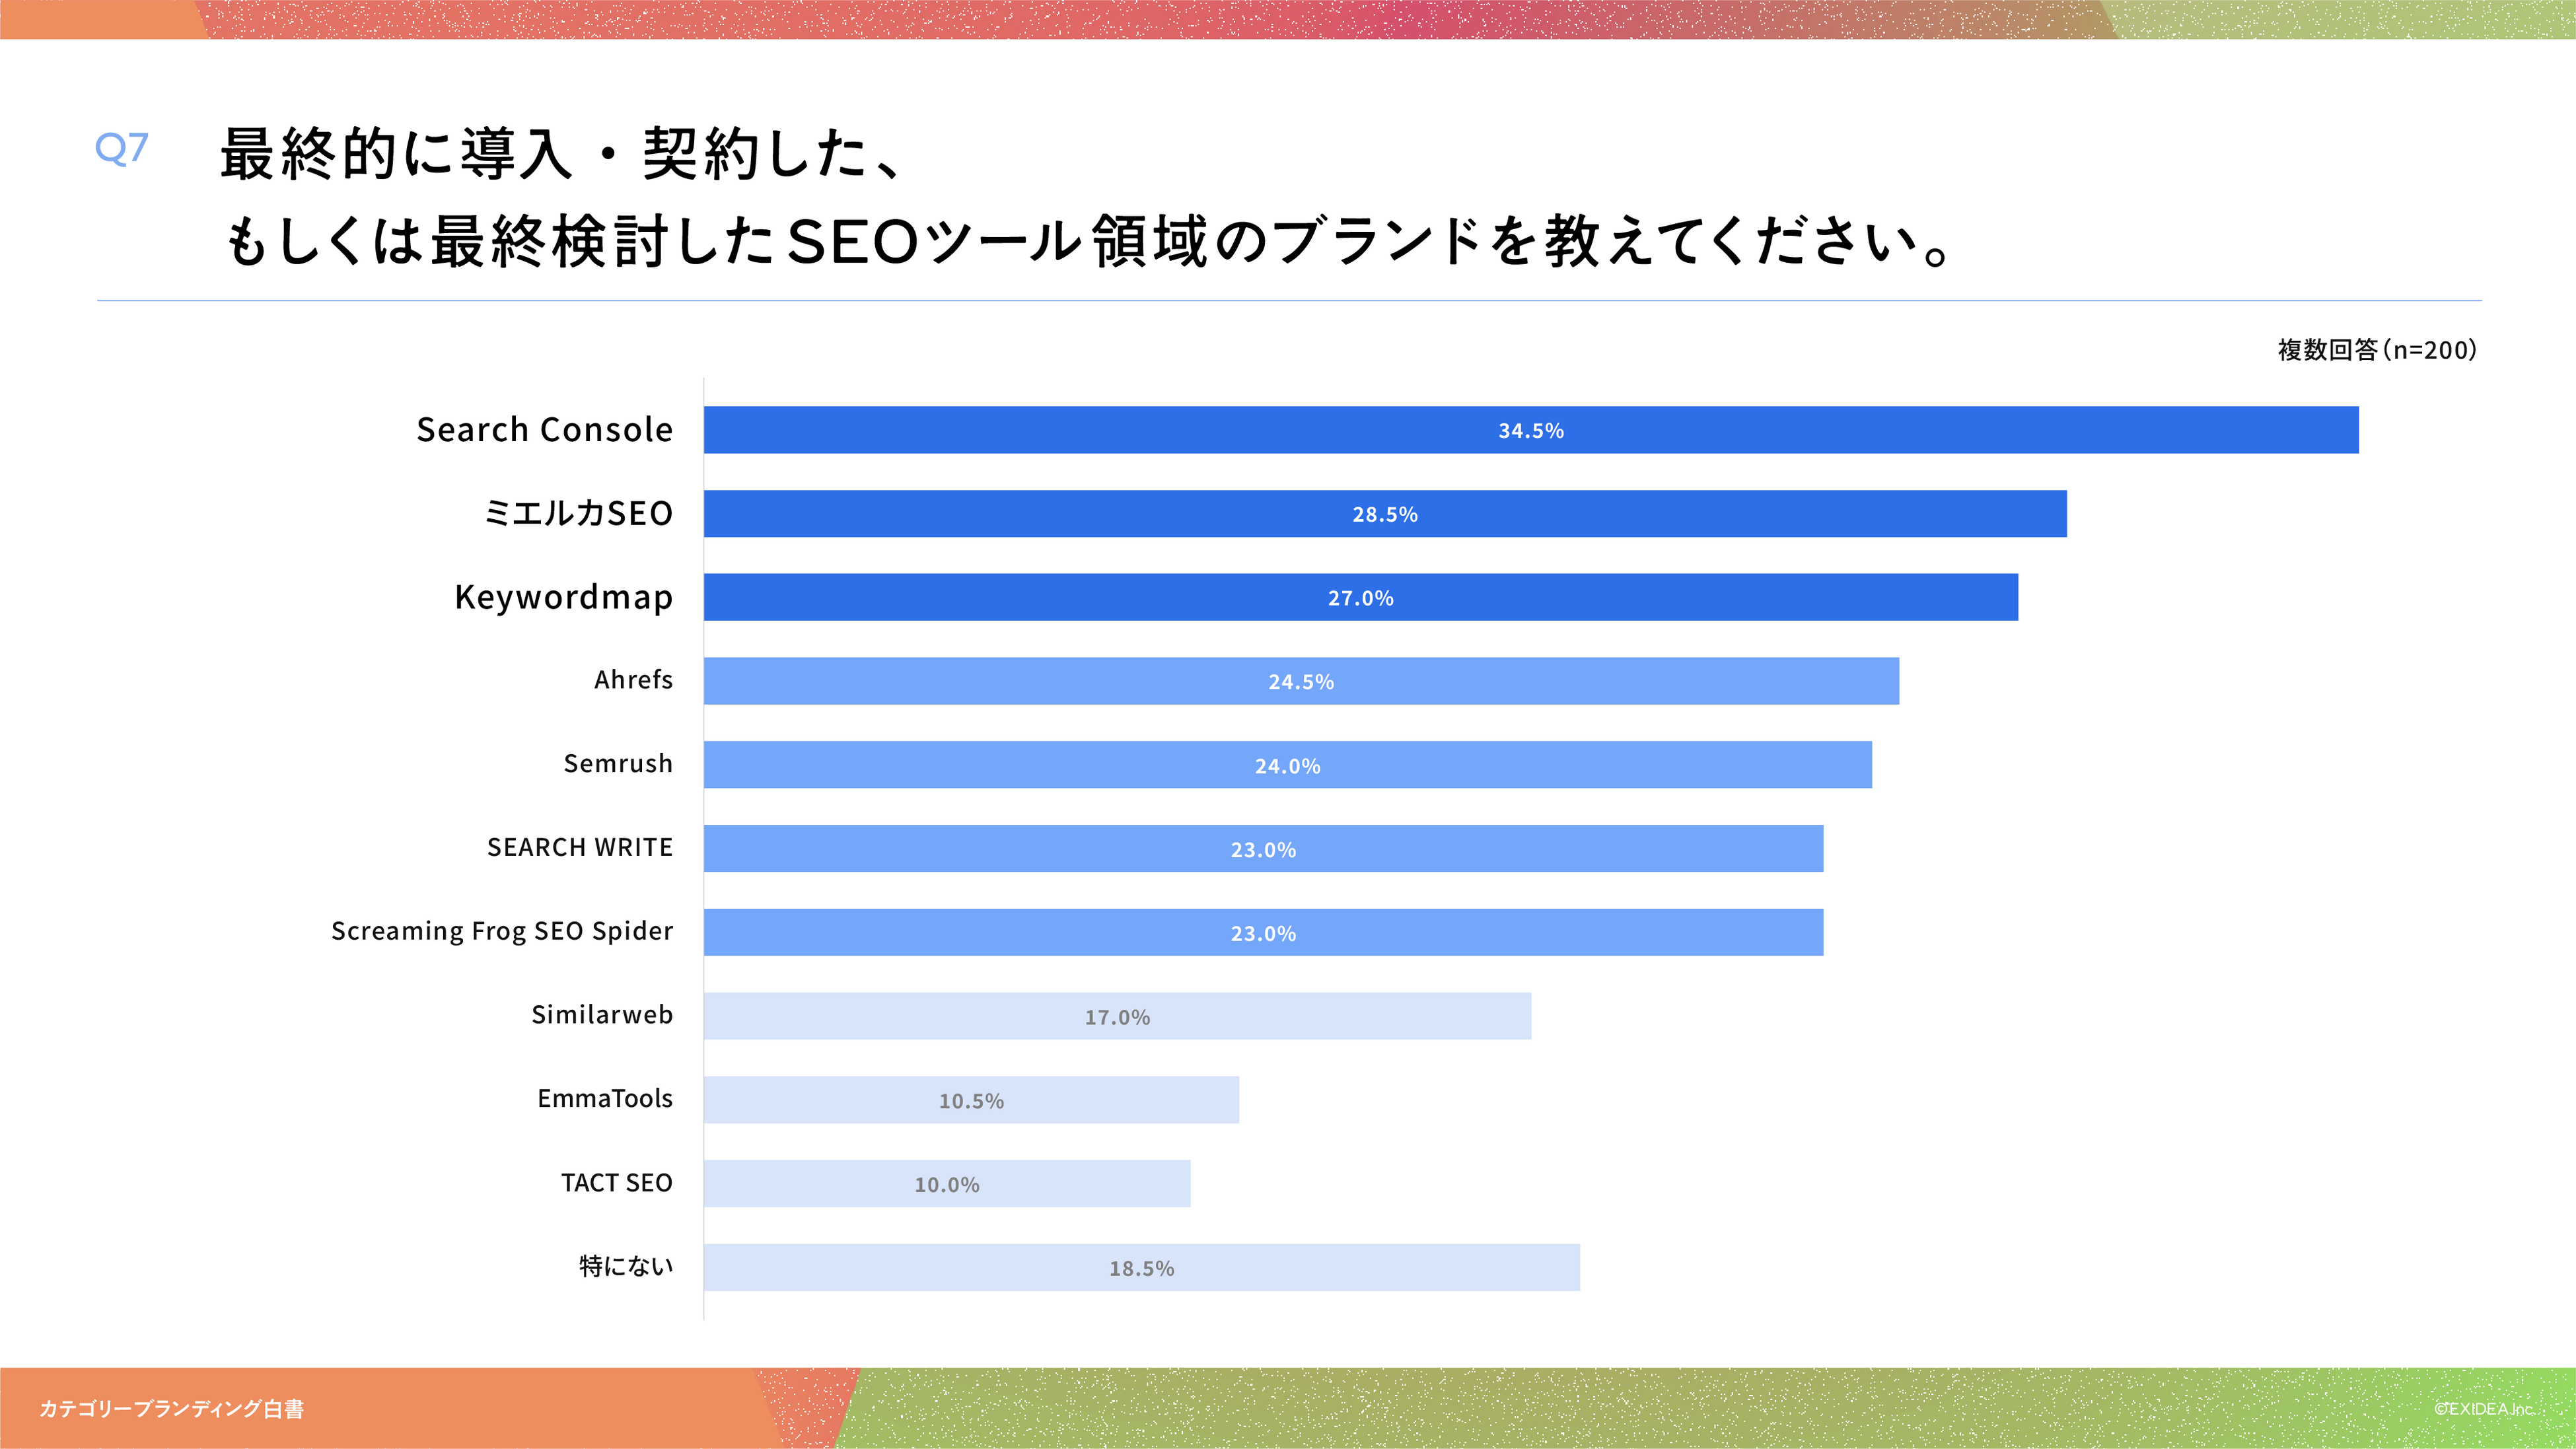Click the Keywordmap 27.0% bar
The image size is (2576, 1449).
1360,597
